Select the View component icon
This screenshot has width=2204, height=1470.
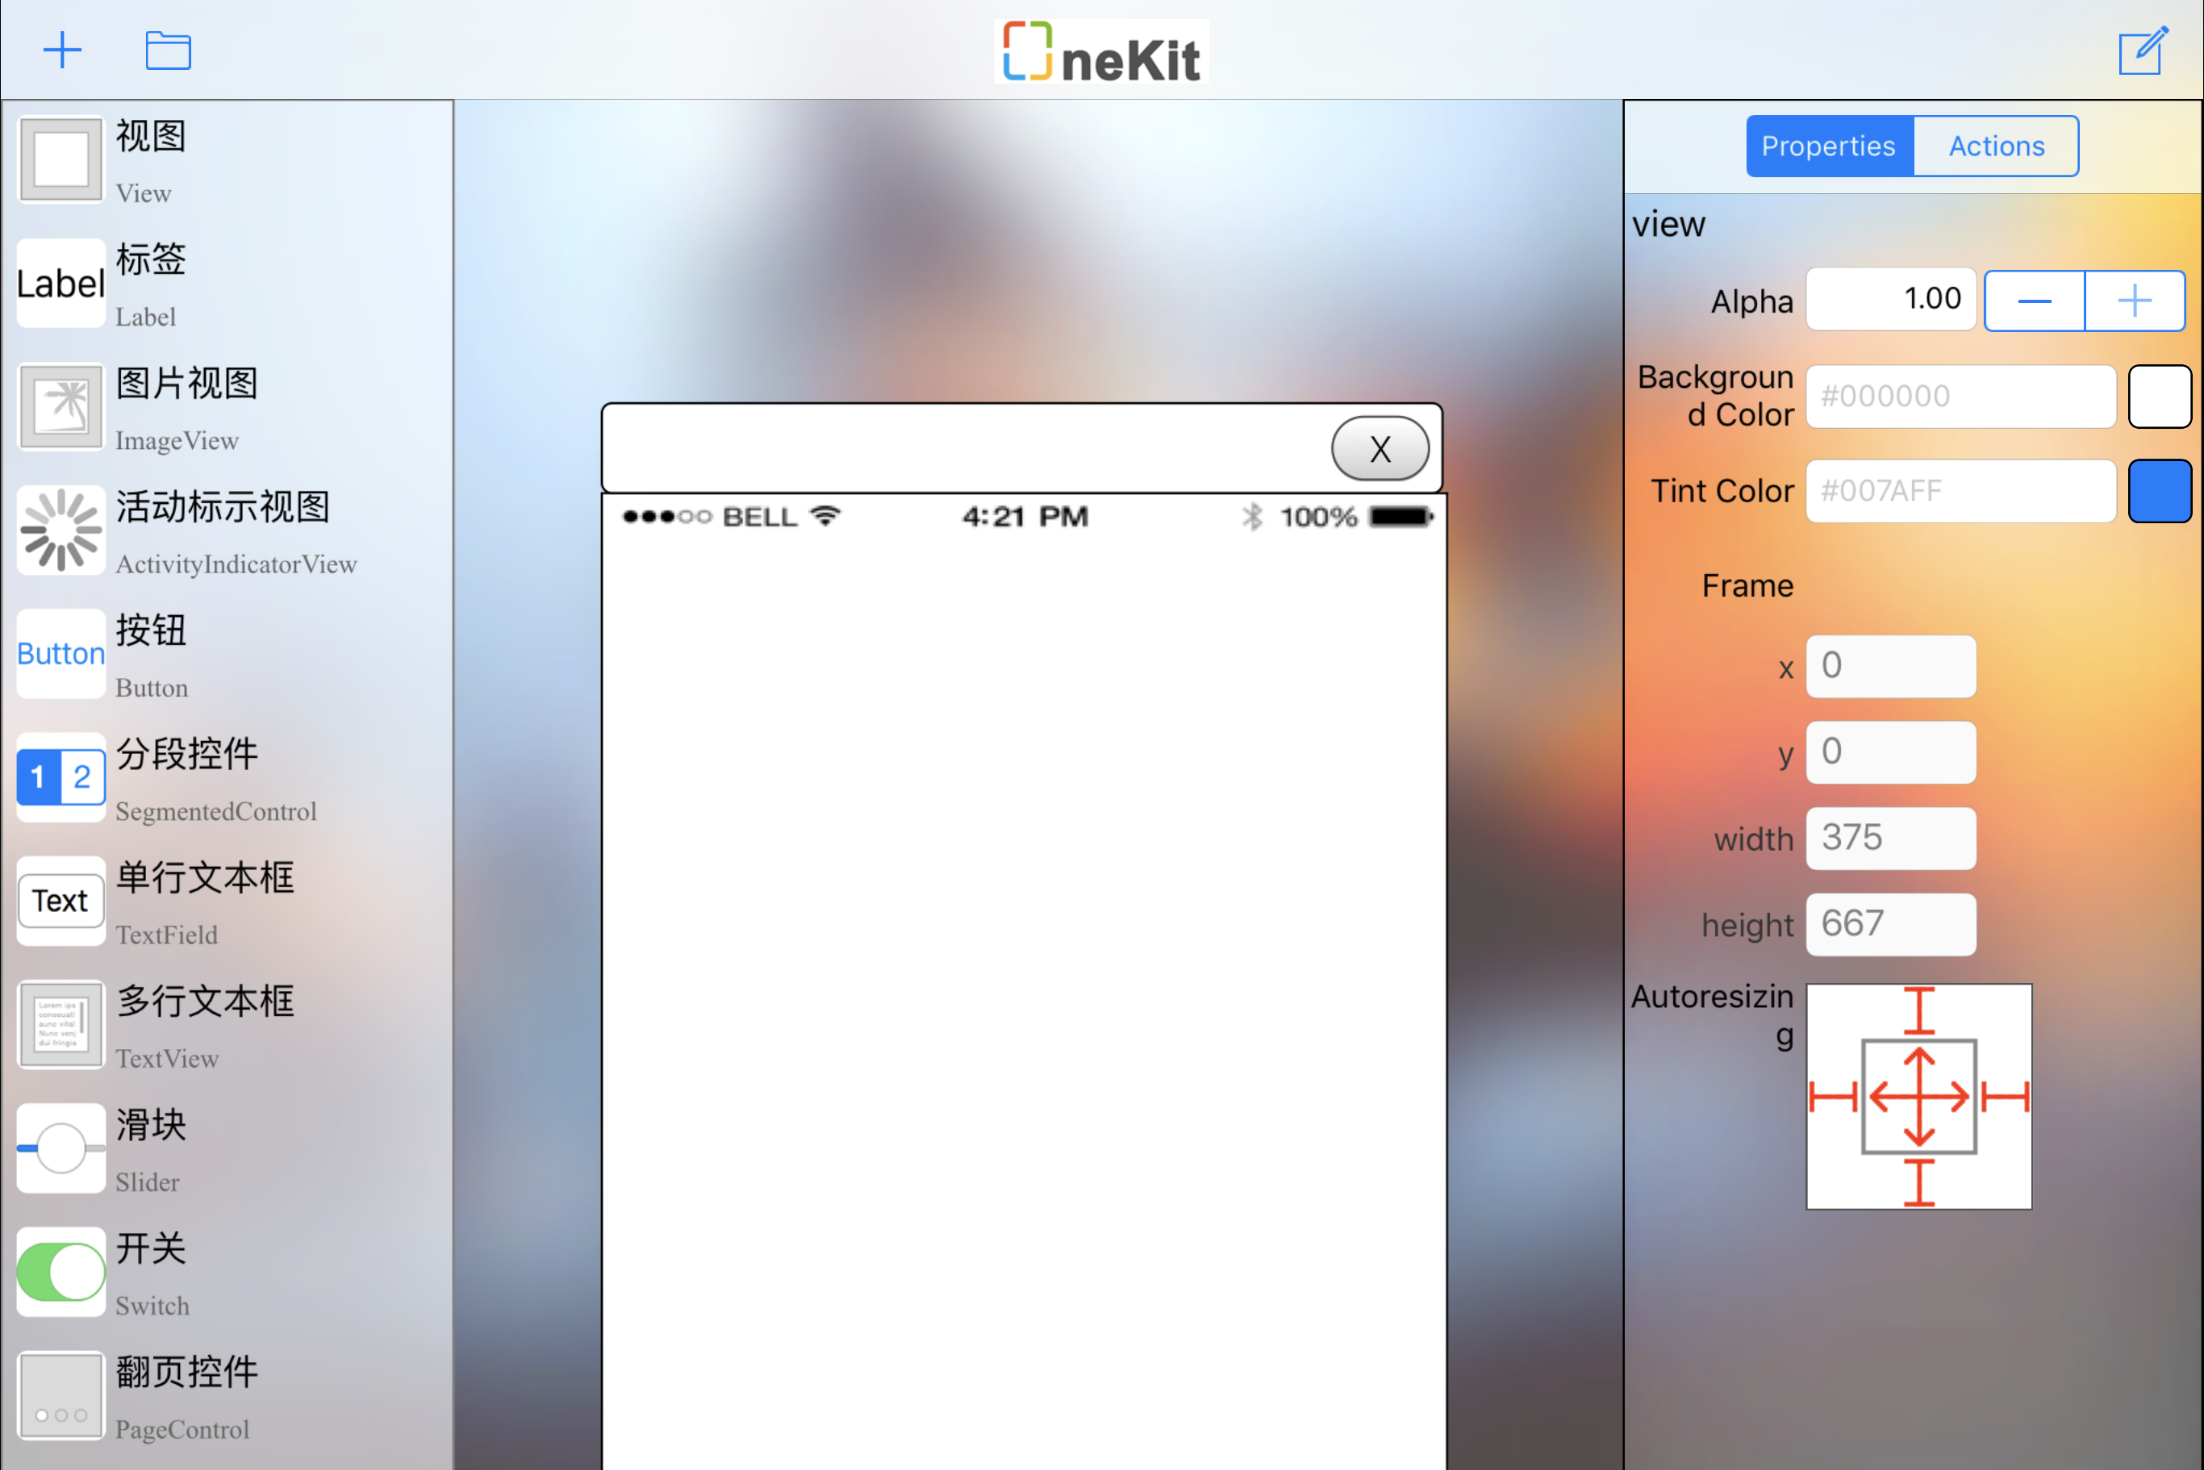[61, 160]
